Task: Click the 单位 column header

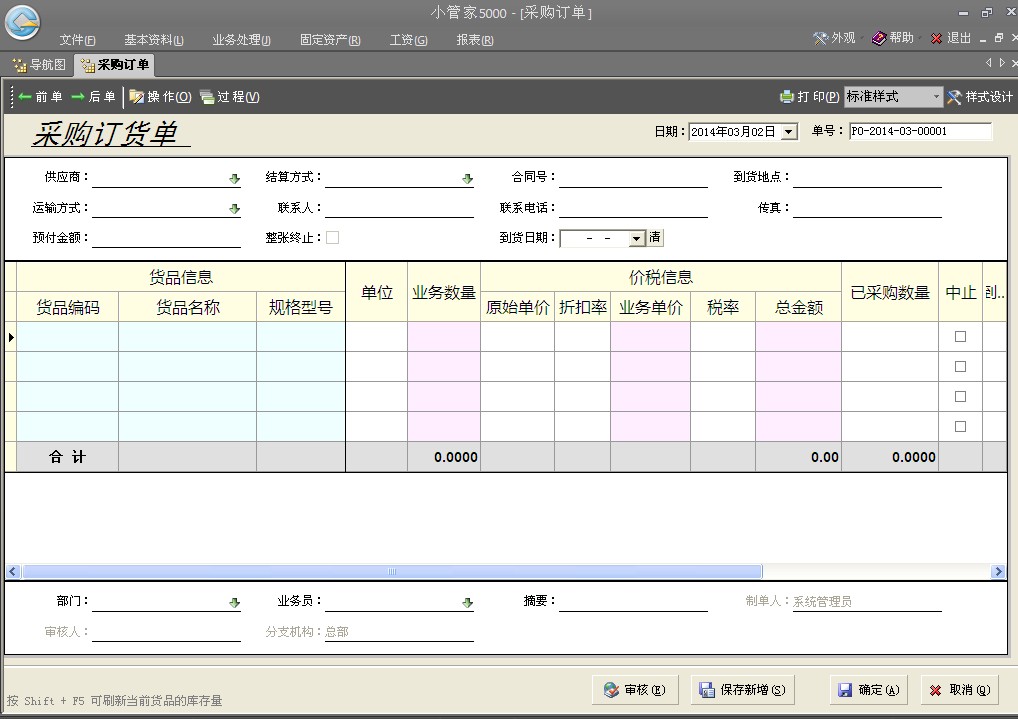Action: 377,292
